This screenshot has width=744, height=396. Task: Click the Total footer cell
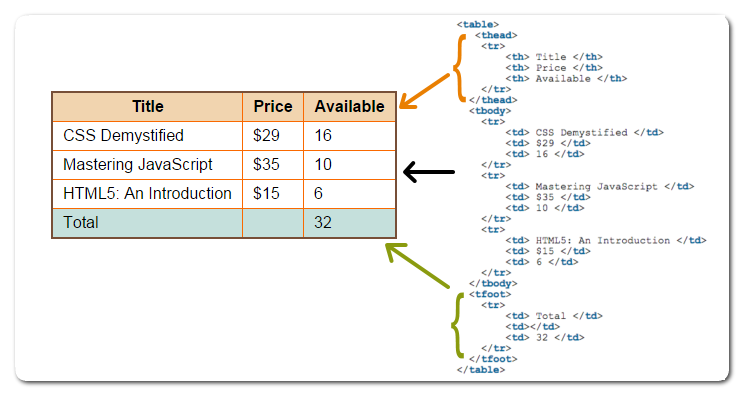[148, 223]
